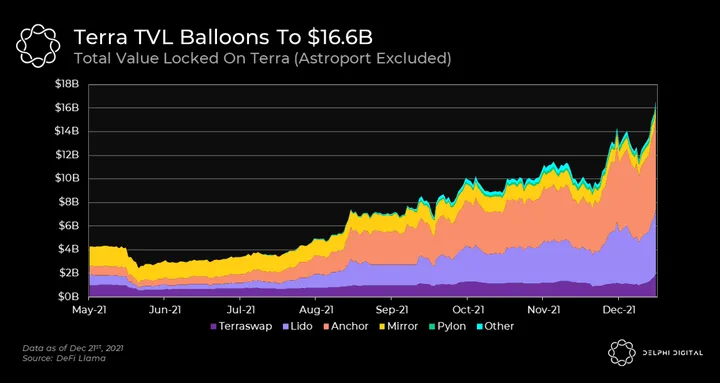This screenshot has width=720, height=383.
Task: Click the Anchor legend label
Action: click(x=350, y=327)
